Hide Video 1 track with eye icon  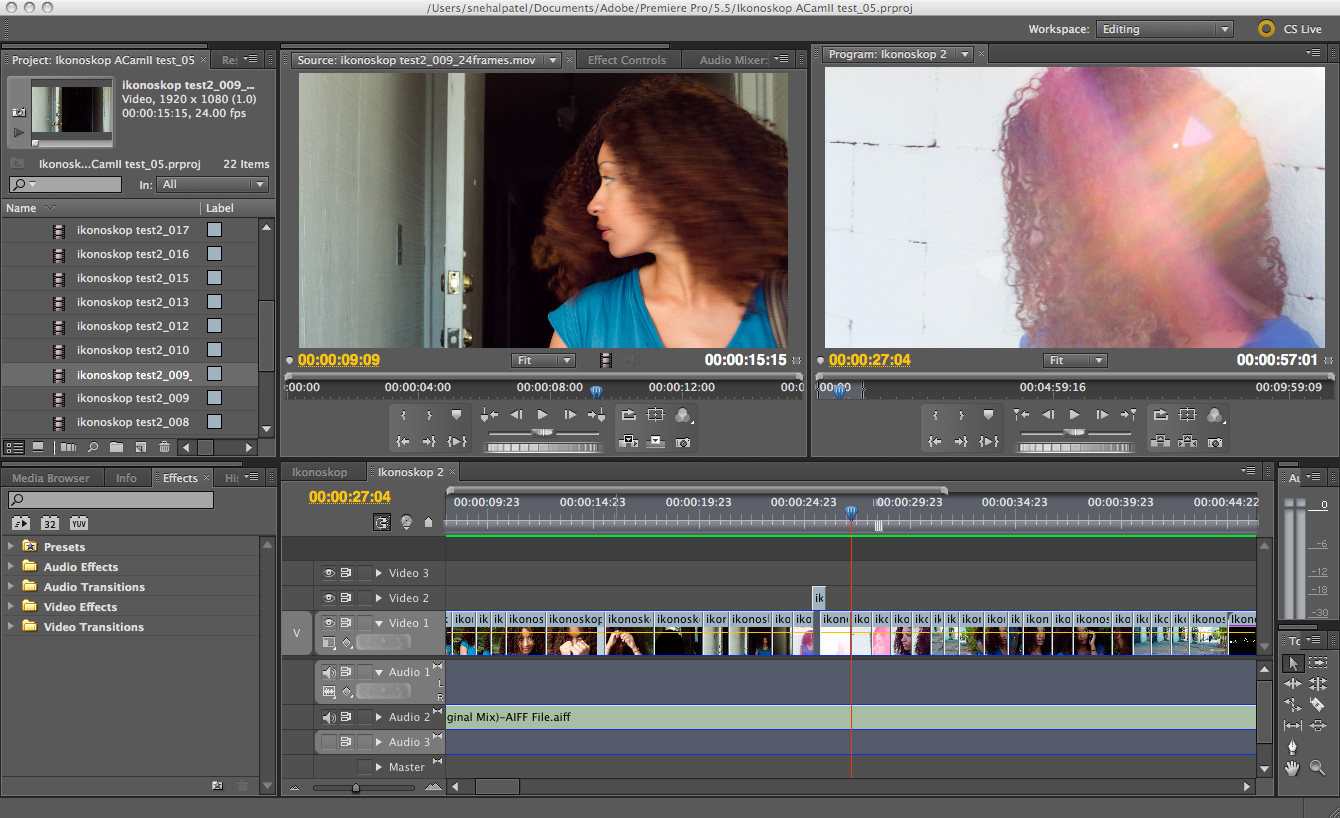coord(328,623)
